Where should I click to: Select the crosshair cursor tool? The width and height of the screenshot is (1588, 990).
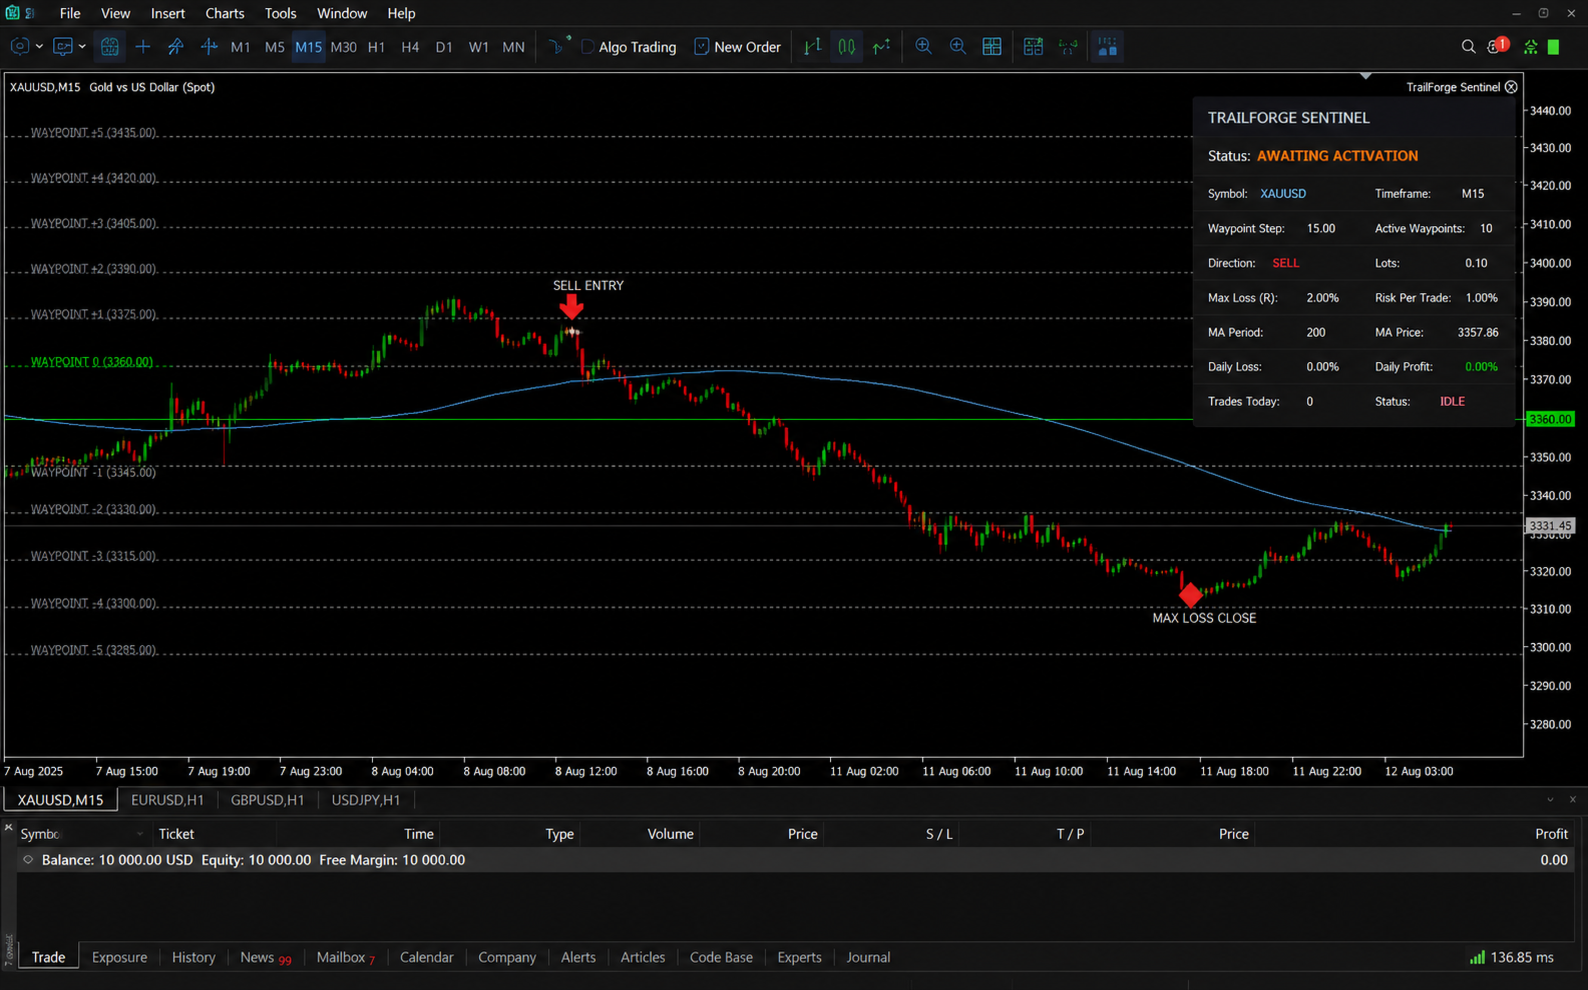click(143, 47)
